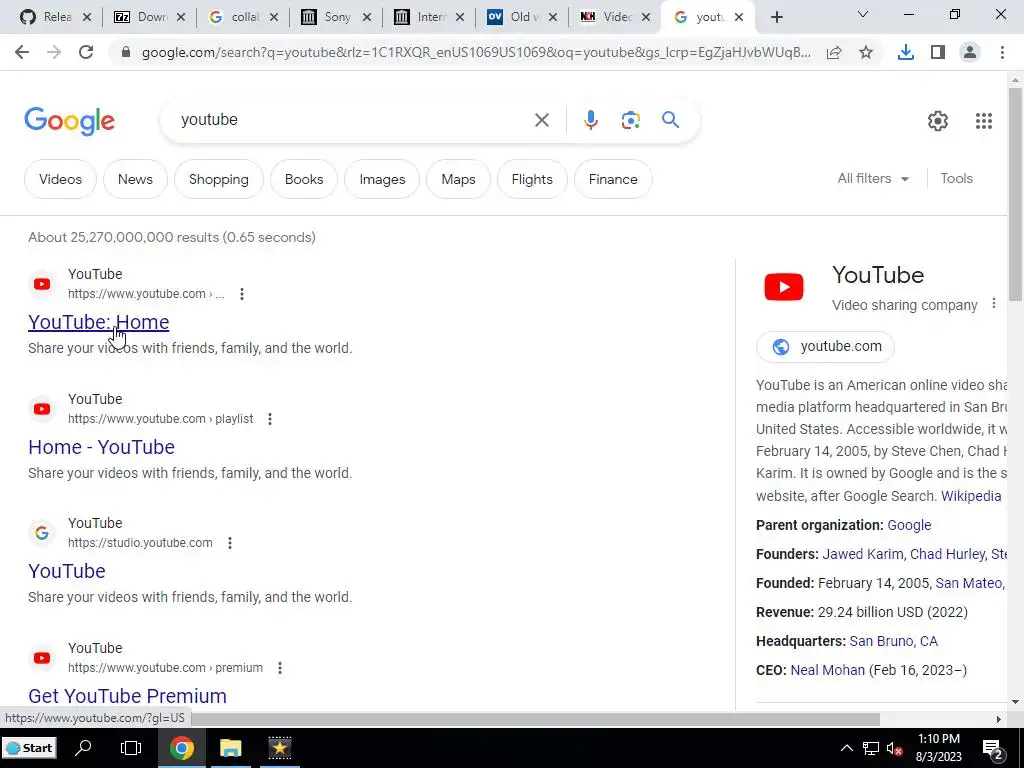Share this page from address bar
The width and height of the screenshot is (1024, 768).
point(834,52)
